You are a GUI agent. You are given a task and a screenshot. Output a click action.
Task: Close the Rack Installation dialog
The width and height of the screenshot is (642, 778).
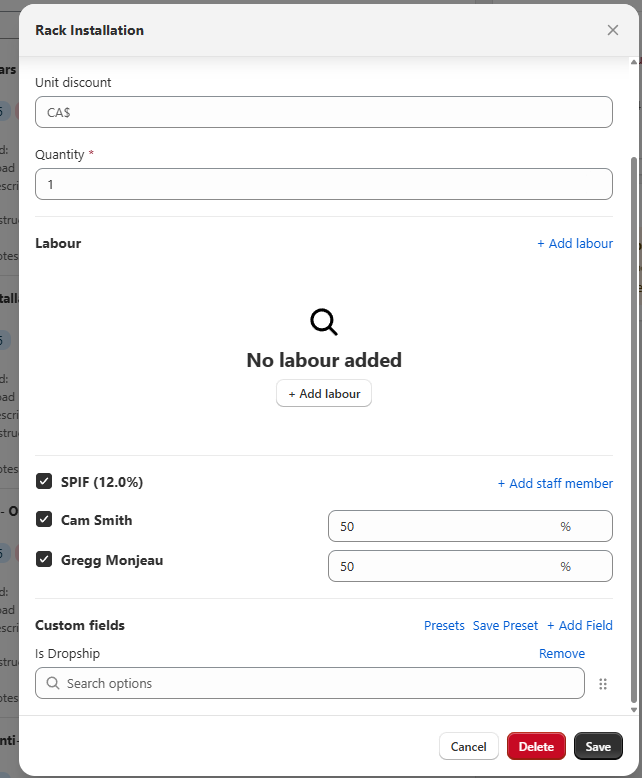[x=613, y=30]
